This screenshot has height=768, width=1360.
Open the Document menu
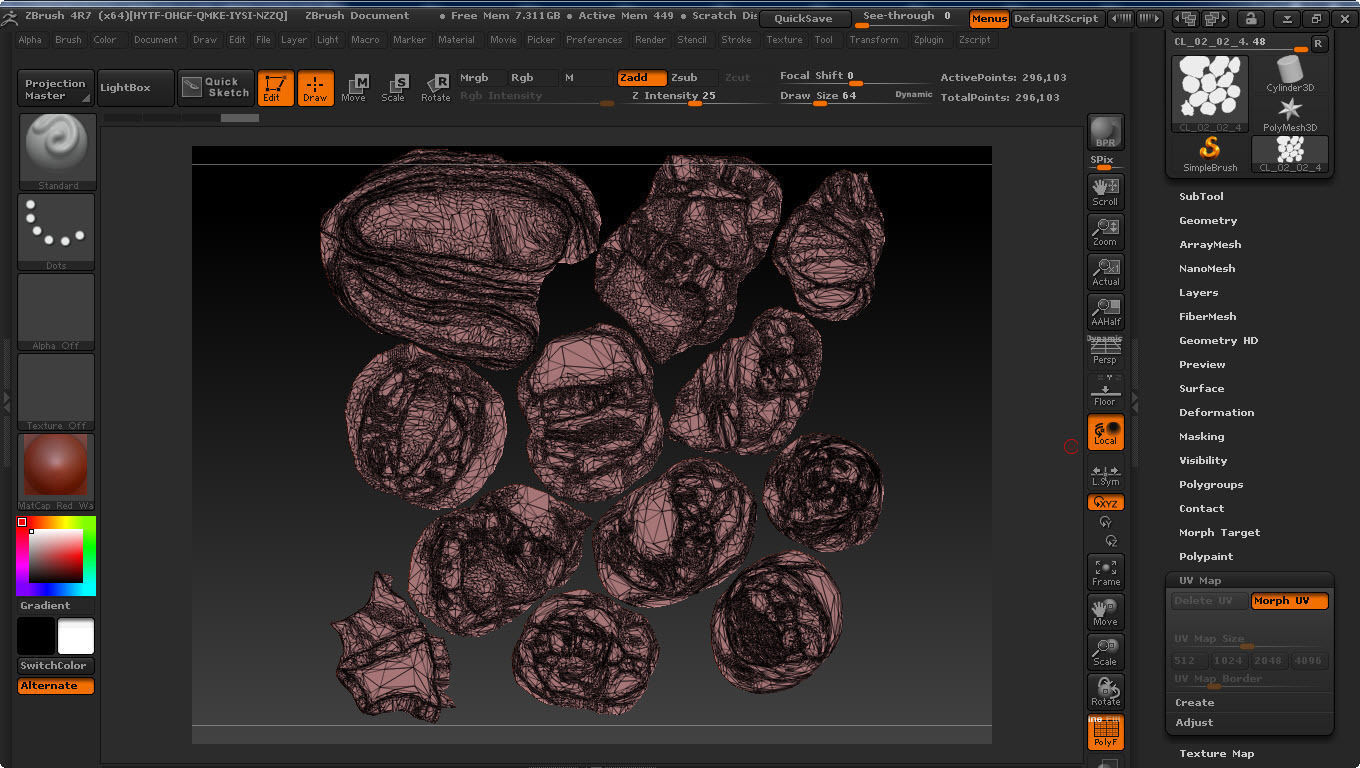(x=156, y=40)
